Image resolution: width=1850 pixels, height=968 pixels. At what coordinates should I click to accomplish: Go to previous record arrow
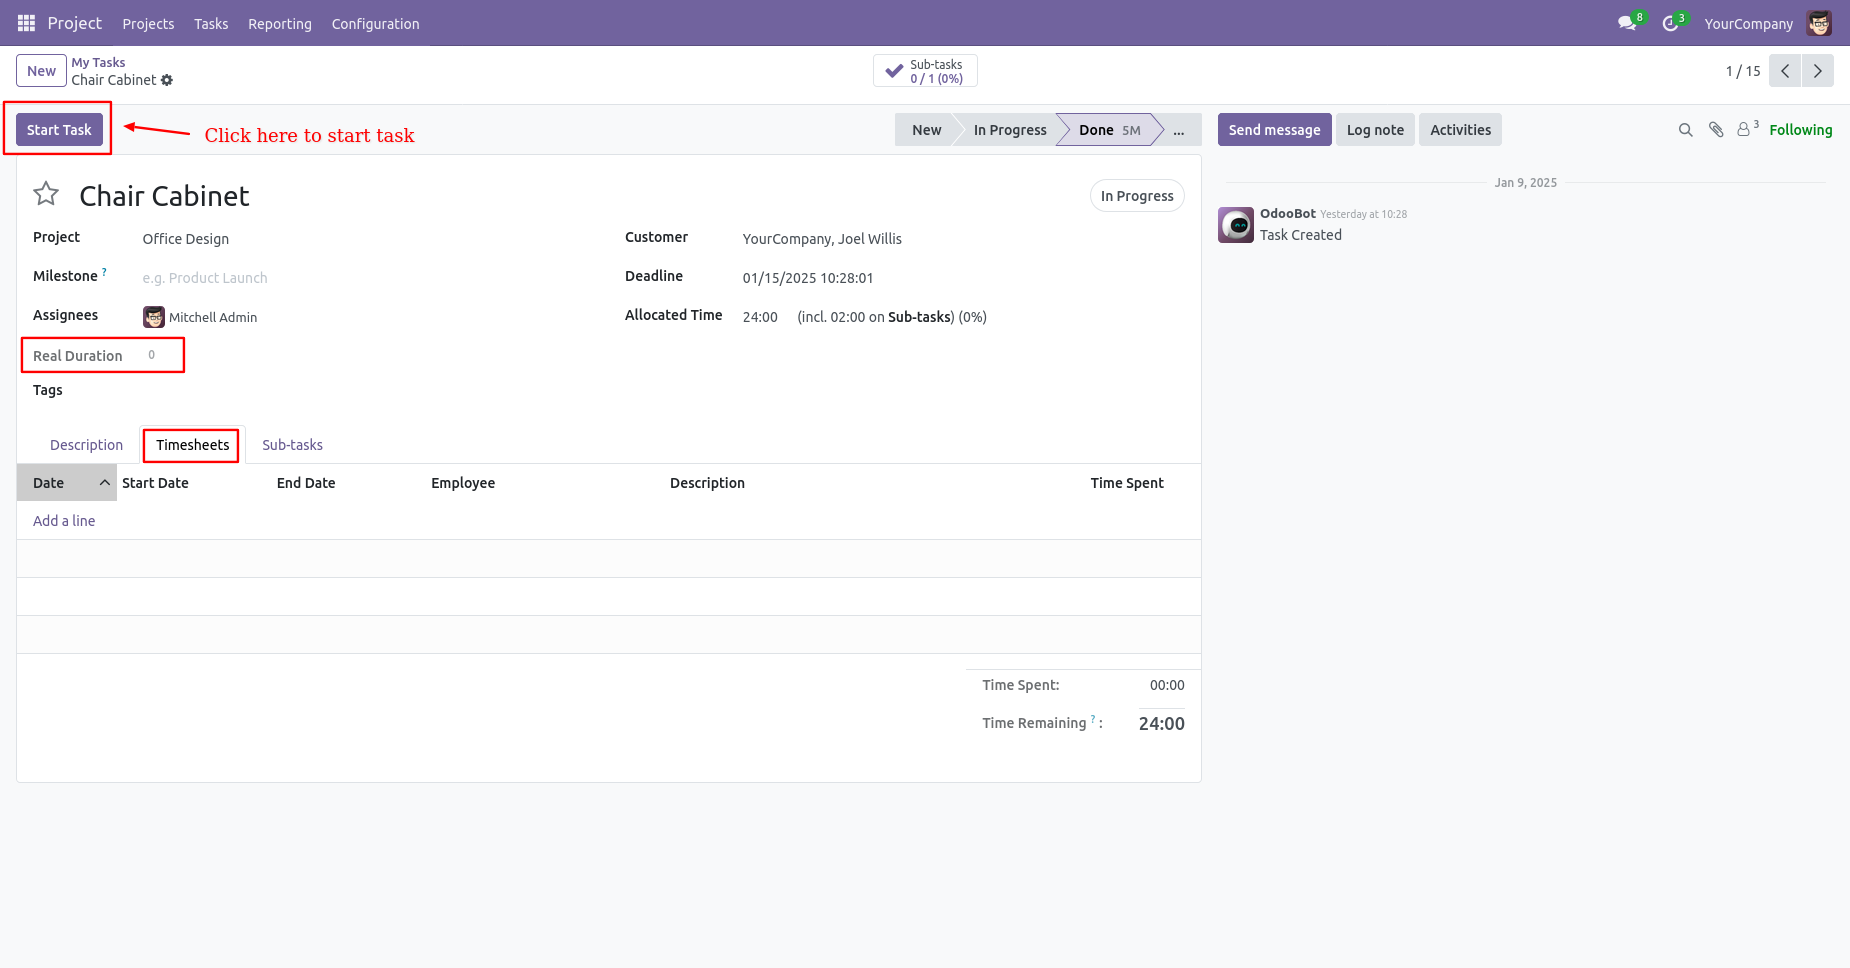[1785, 71]
